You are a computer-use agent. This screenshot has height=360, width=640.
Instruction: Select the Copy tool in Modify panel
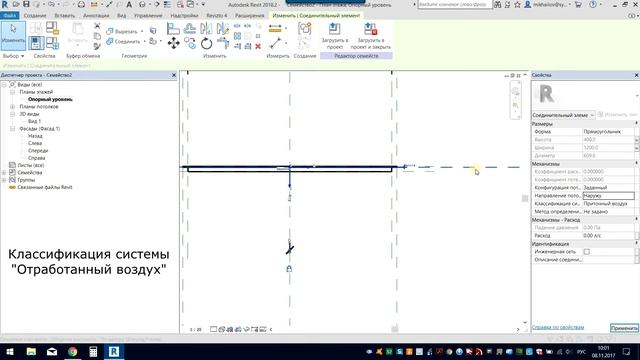point(190,43)
